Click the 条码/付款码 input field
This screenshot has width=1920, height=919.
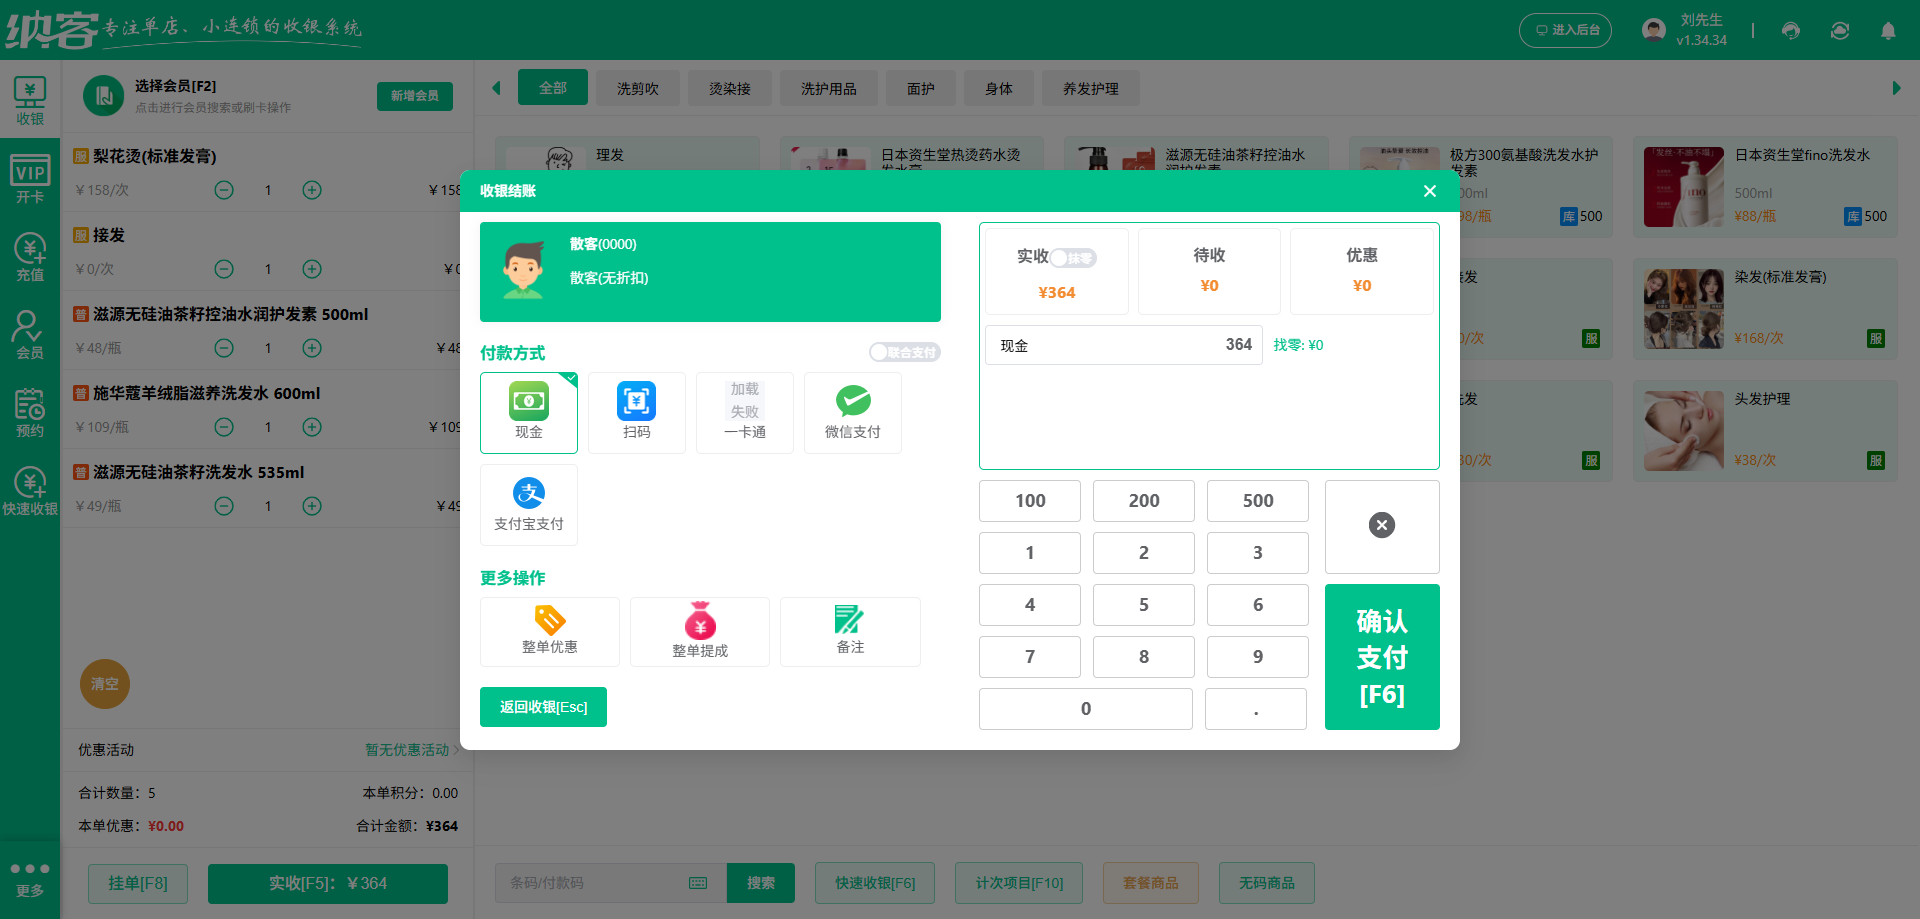[590, 883]
